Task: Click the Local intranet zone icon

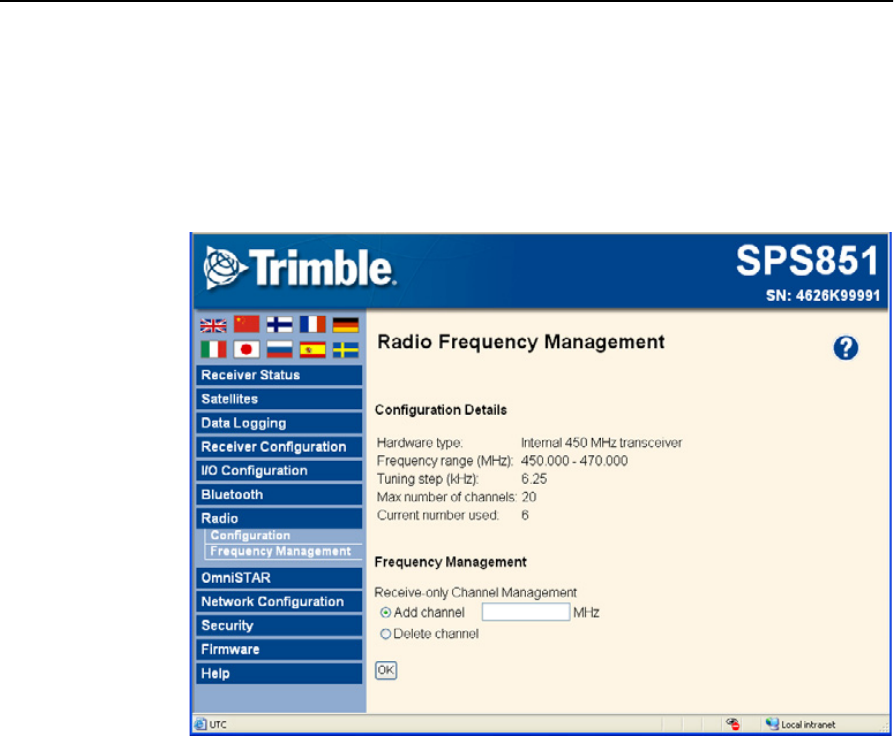Action: pos(772,724)
